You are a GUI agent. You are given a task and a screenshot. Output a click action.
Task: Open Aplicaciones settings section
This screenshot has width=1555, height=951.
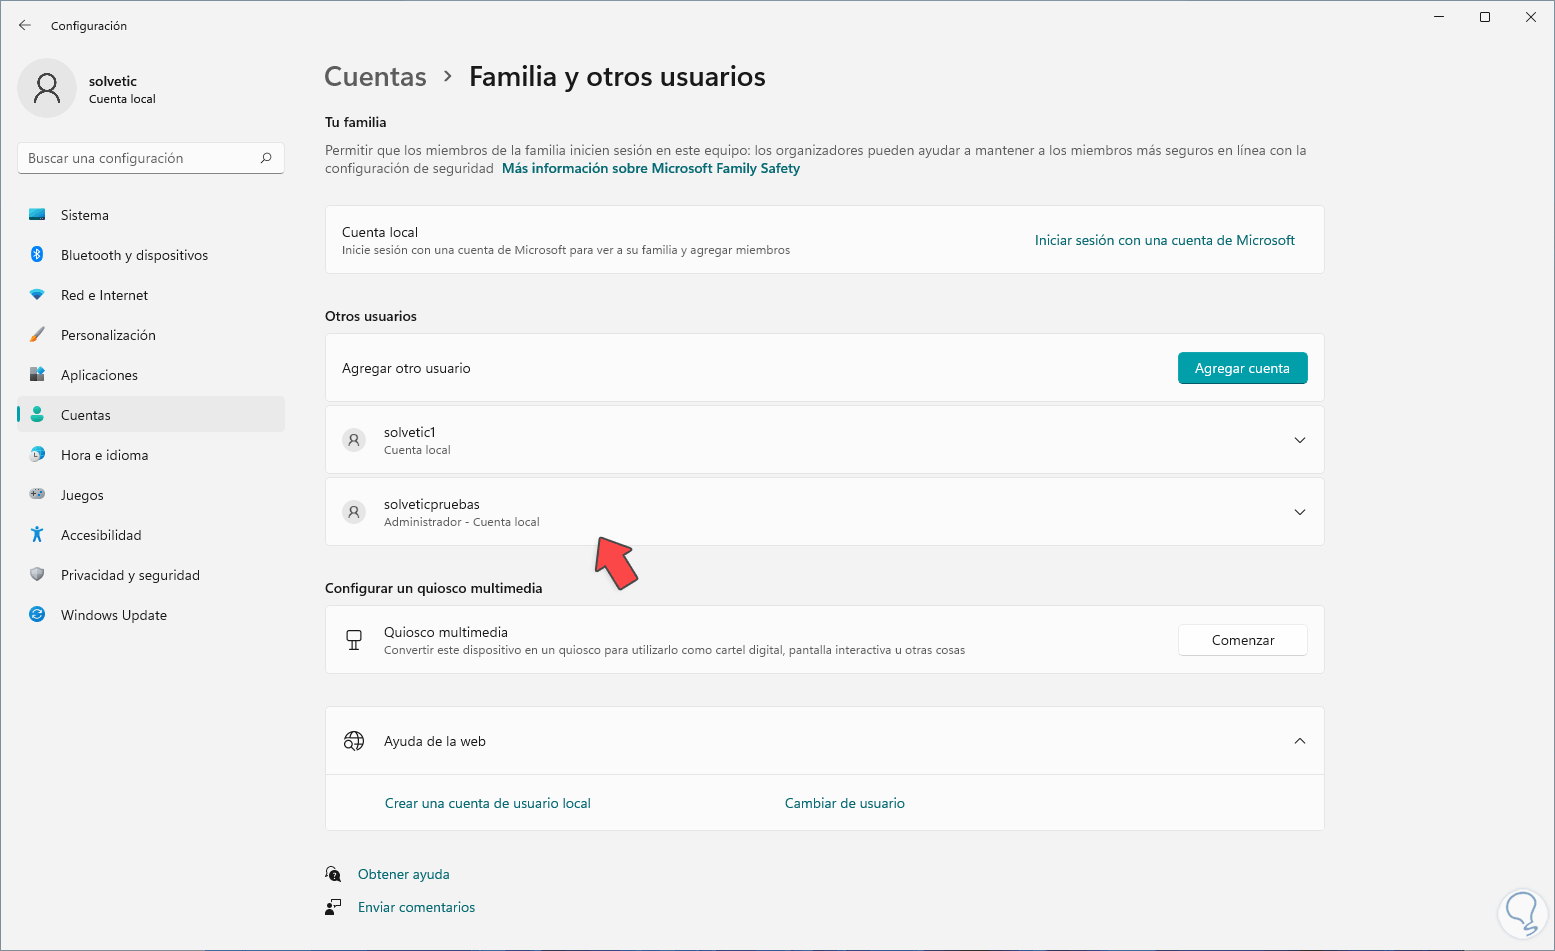pos(99,375)
